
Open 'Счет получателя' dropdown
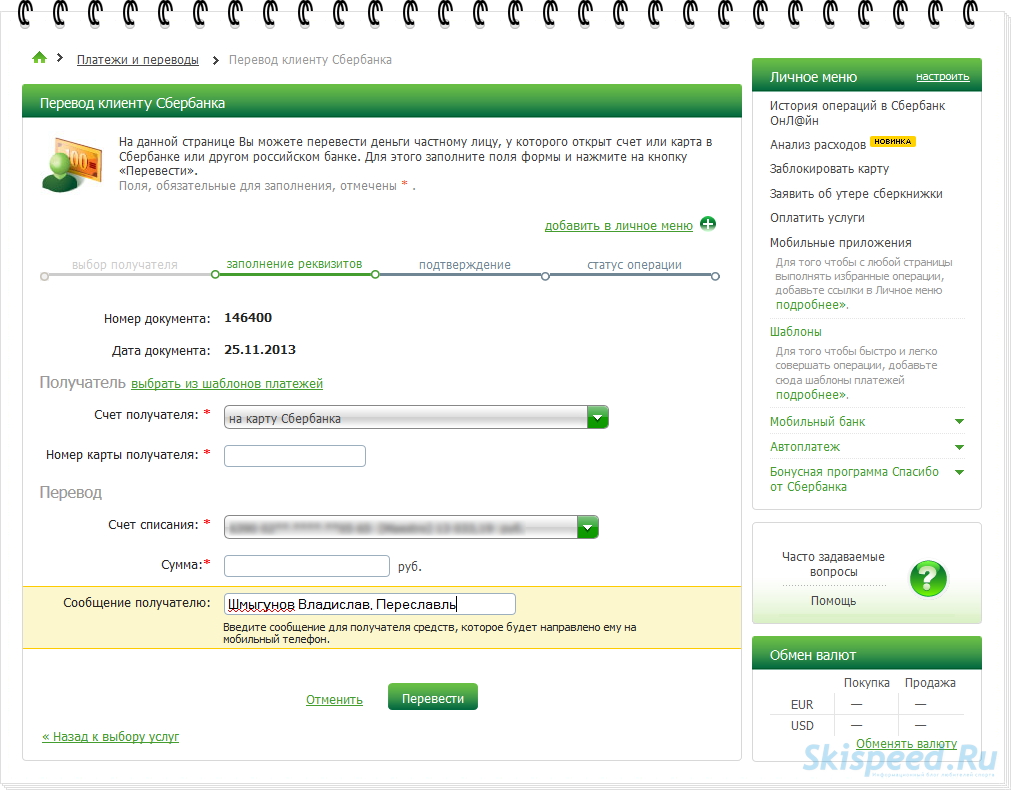click(x=416, y=418)
